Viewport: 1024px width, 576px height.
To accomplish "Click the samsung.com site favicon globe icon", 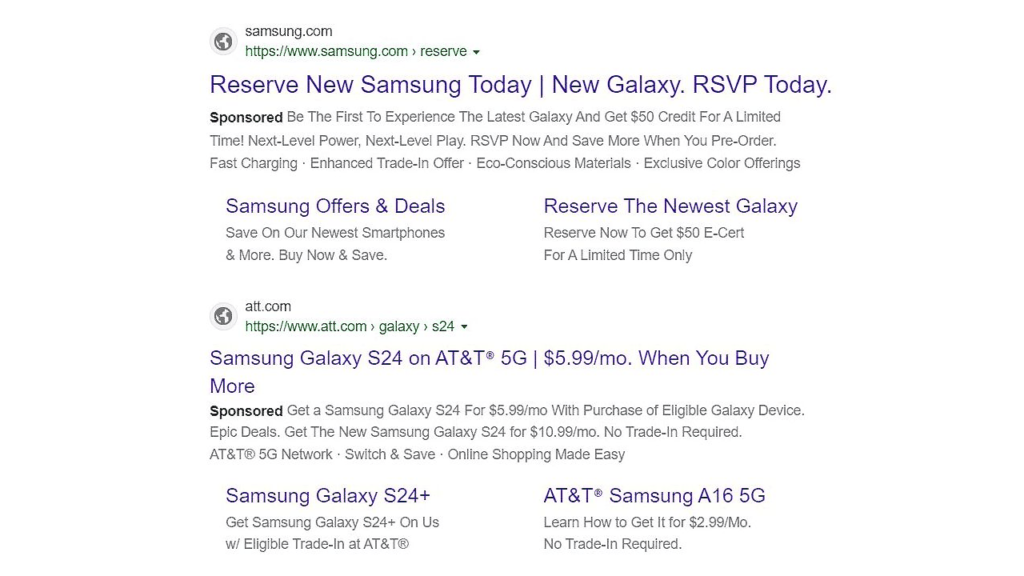I will point(223,41).
